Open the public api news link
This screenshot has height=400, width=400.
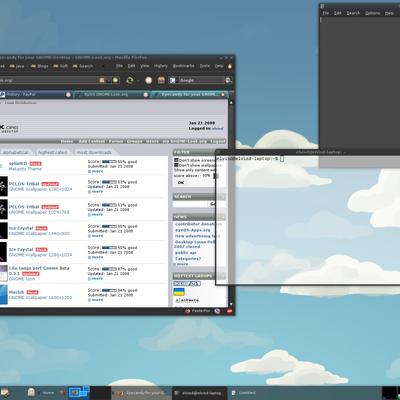click(186, 253)
